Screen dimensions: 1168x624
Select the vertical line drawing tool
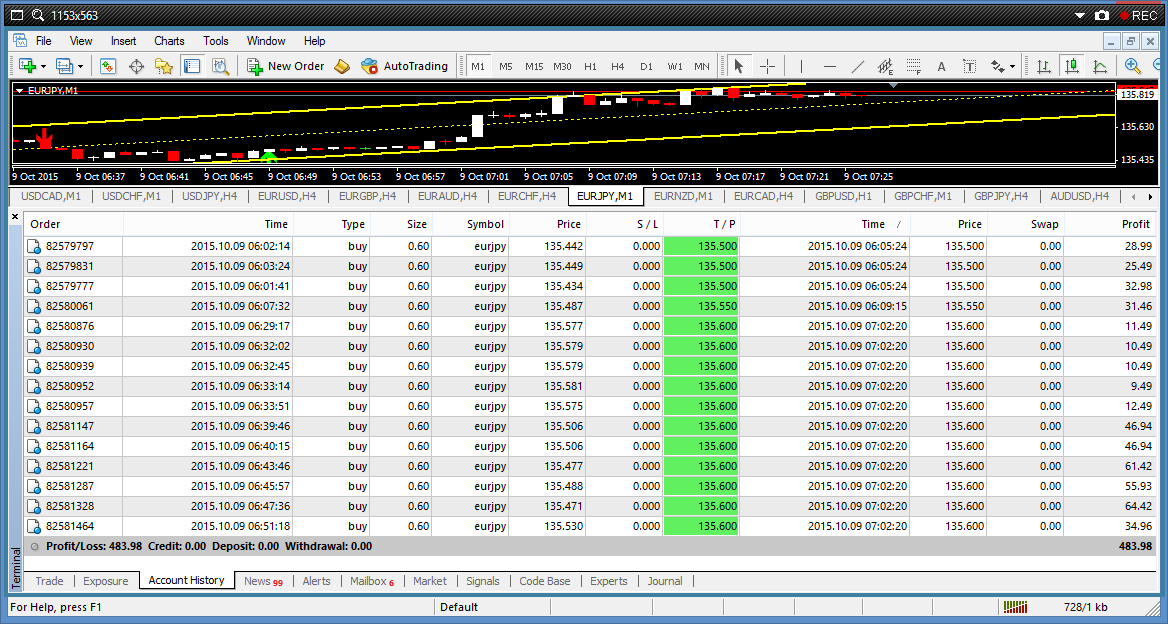coord(802,66)
